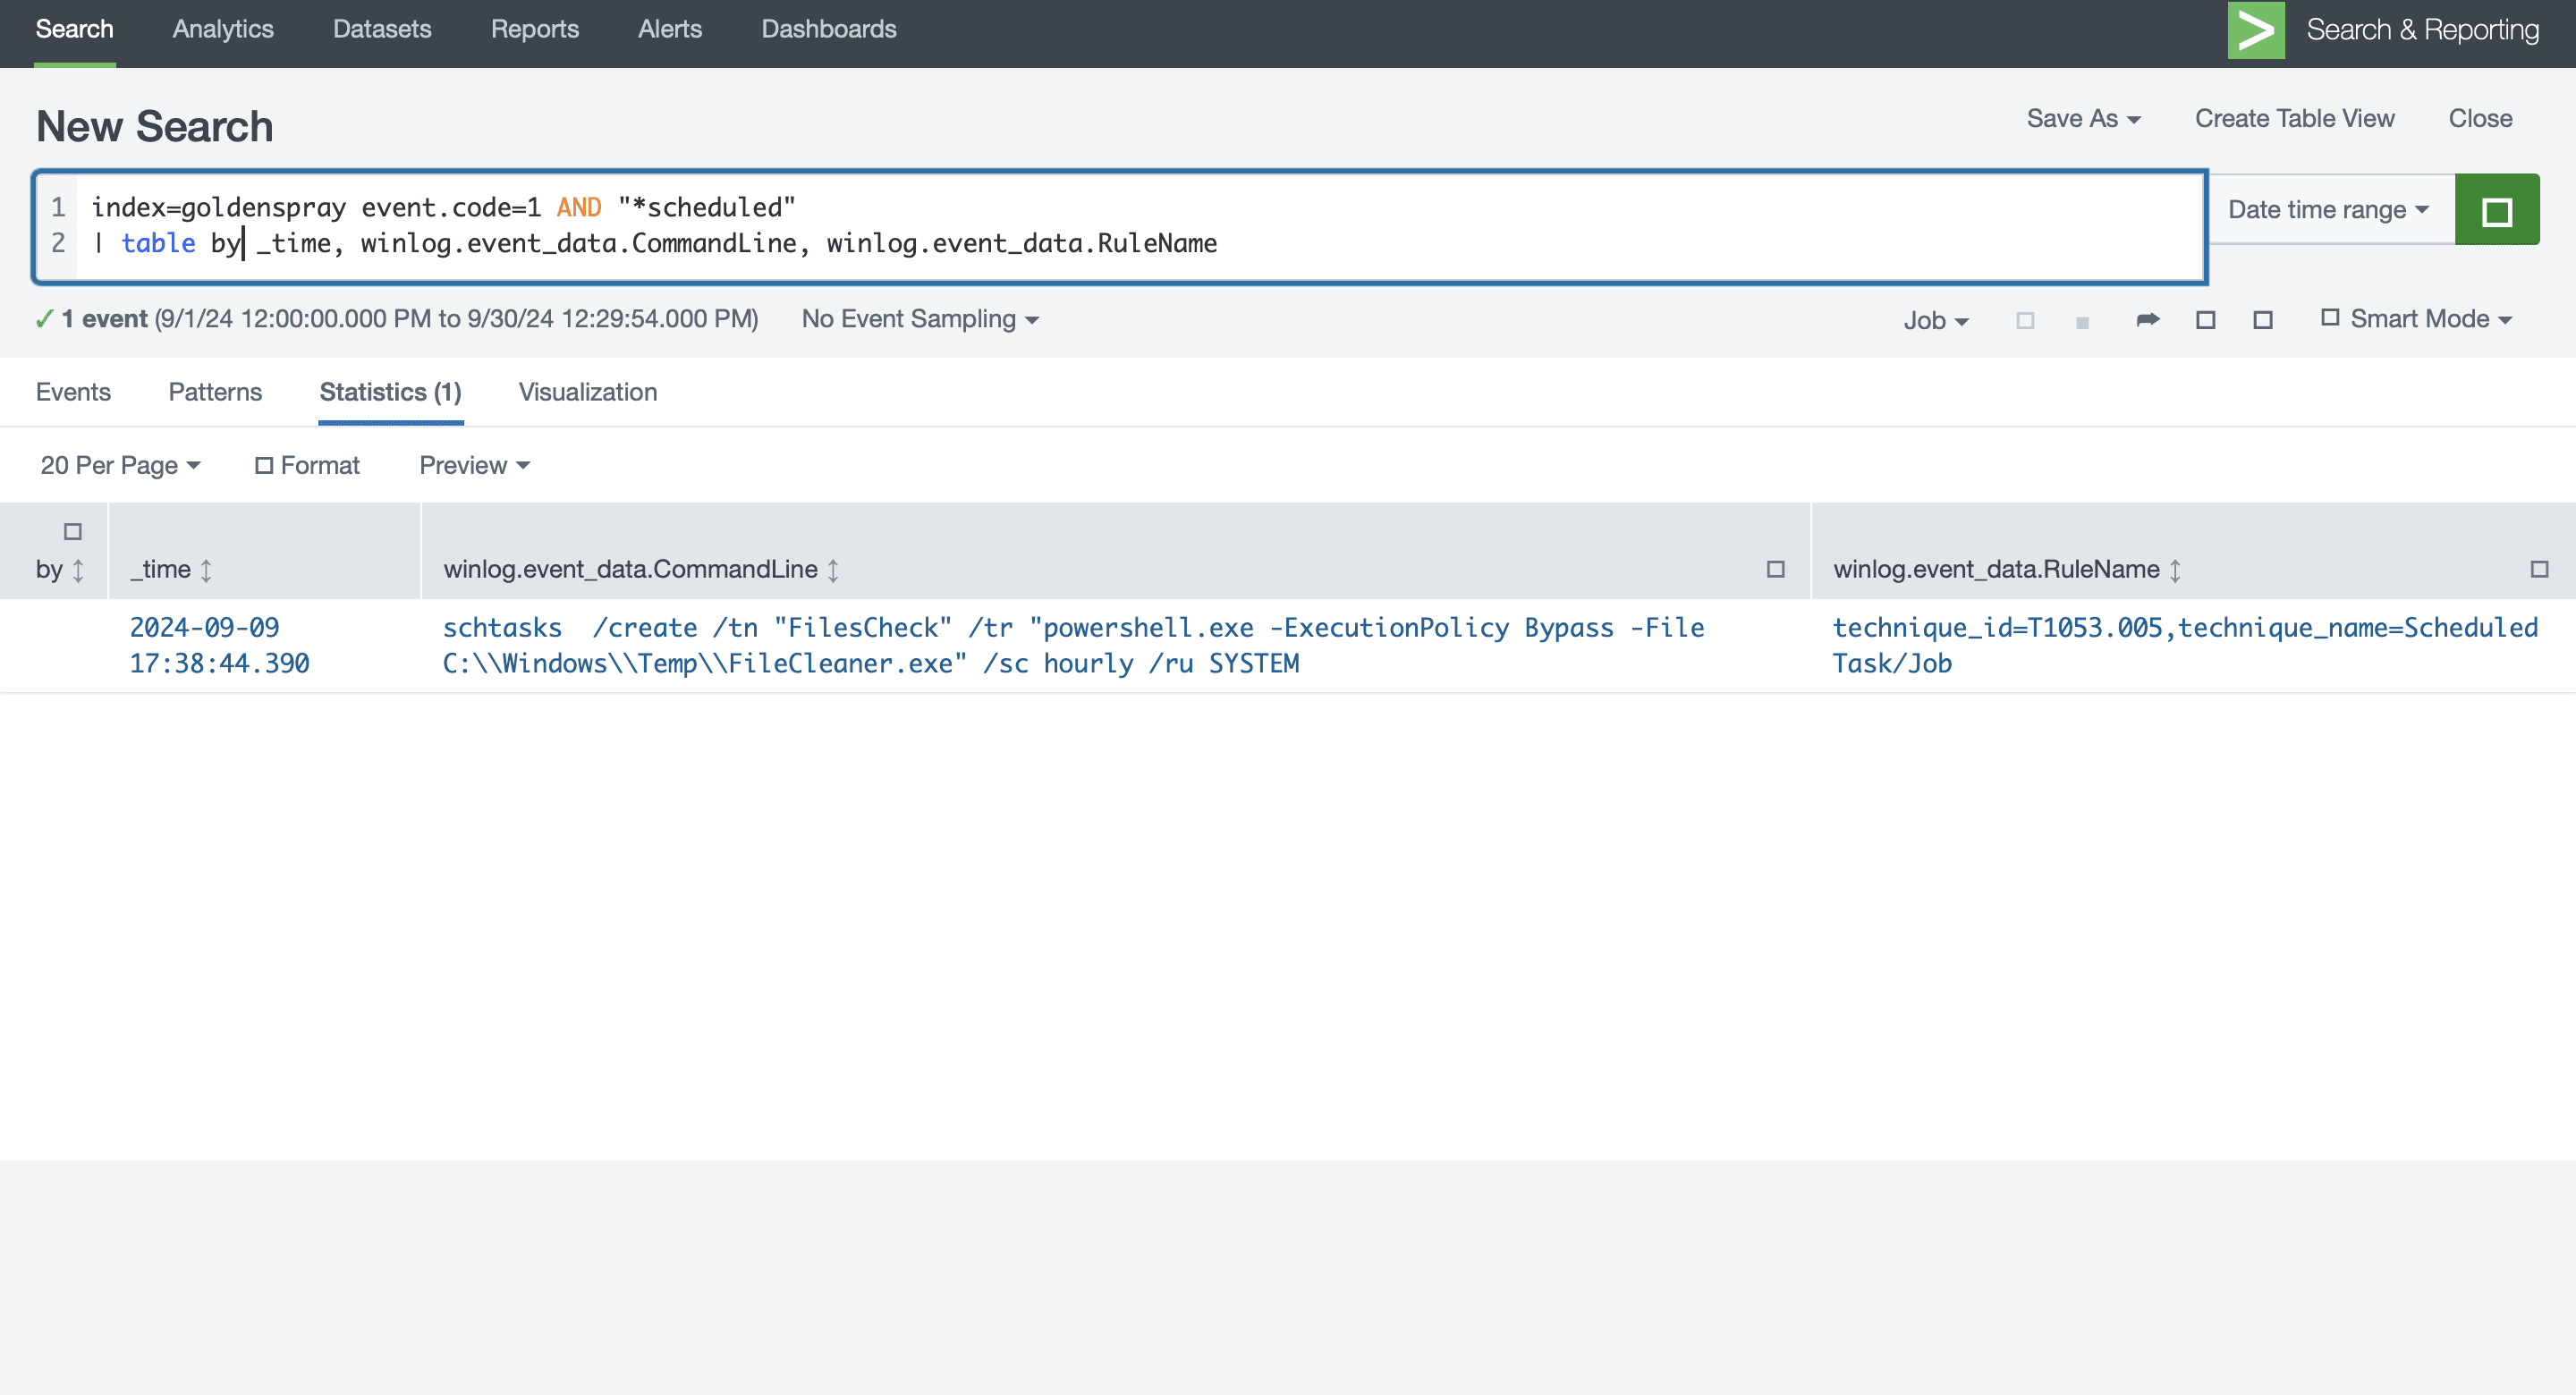Click the '1 event' result summary text
The image size is (2576, 1395).
[x=105, y=319]
